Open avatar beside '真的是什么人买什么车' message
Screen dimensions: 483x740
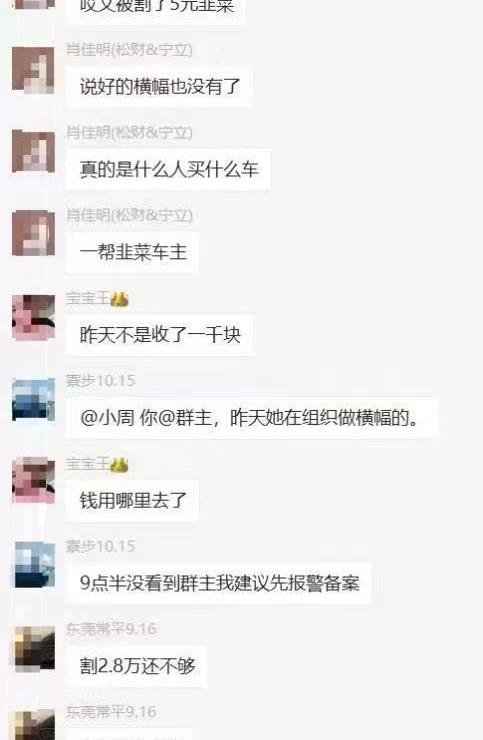[33, 151]
